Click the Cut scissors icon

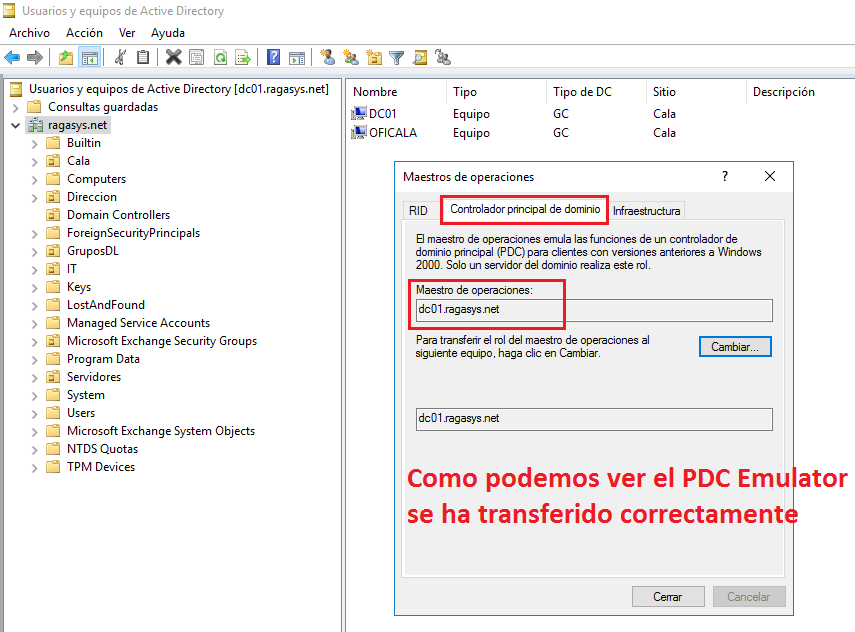[121, 57]
